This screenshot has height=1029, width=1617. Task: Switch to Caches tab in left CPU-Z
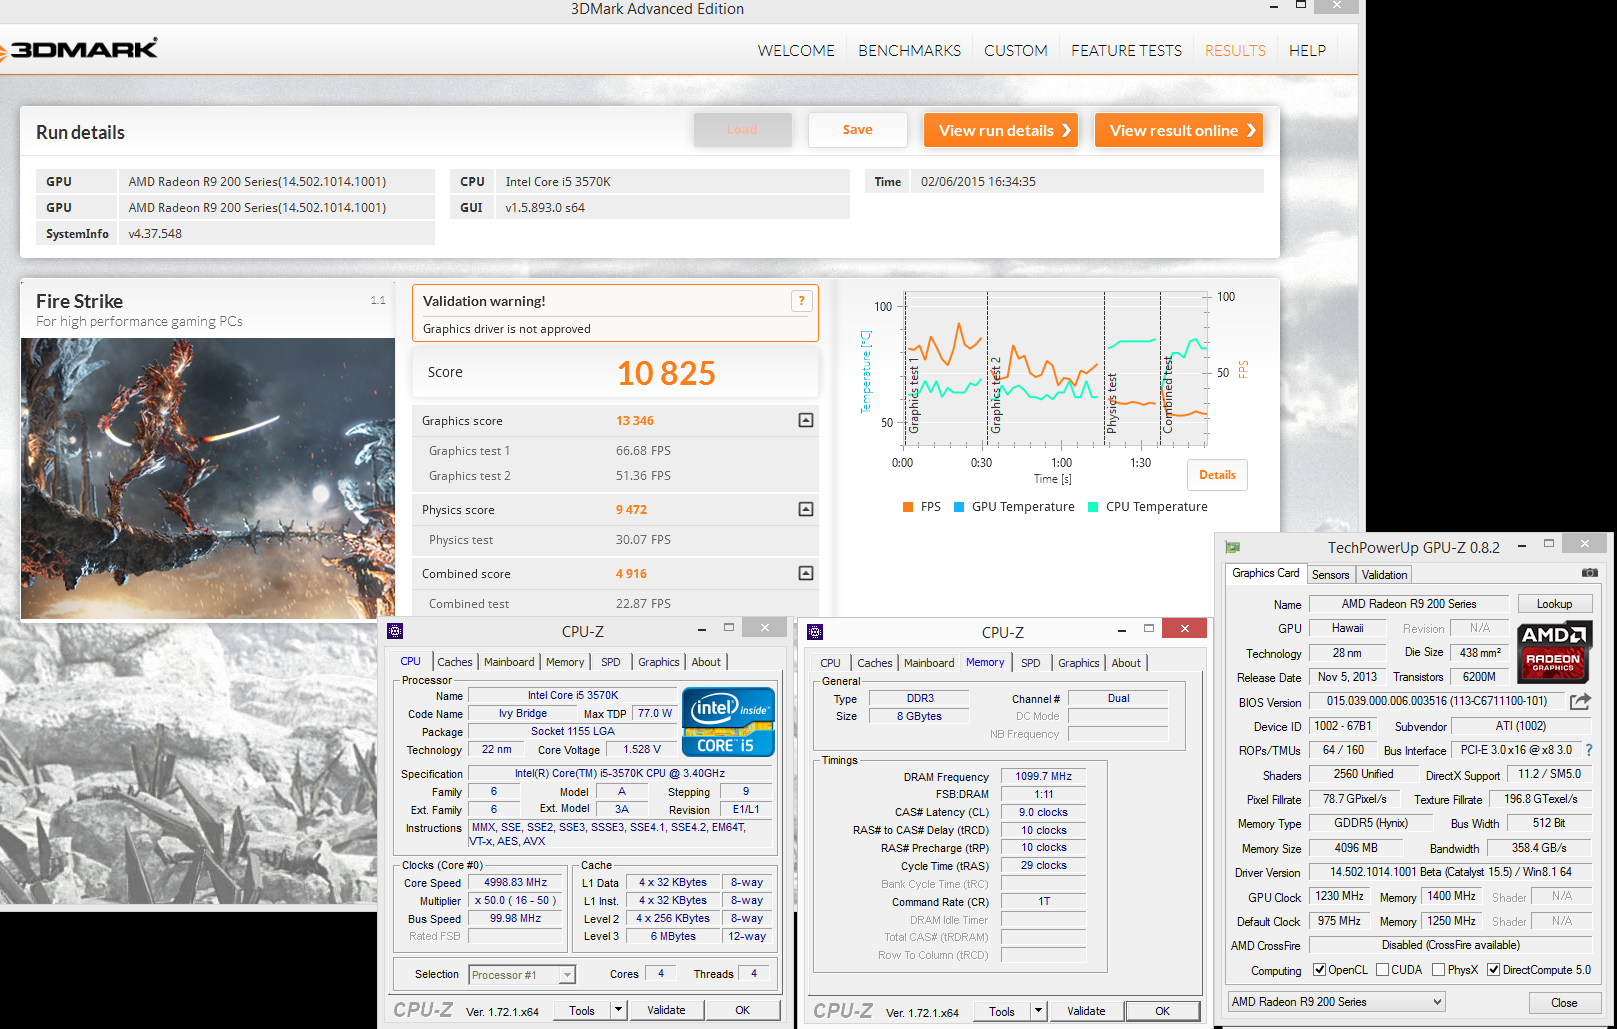454,662
